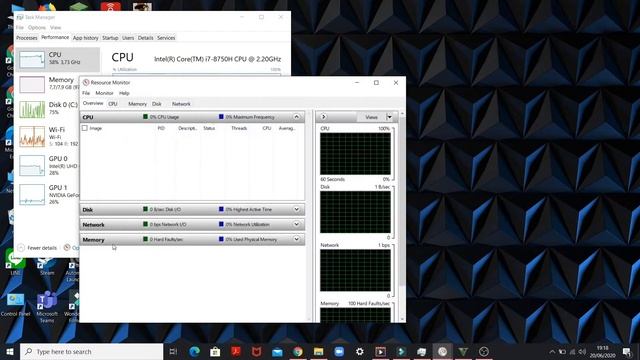
Task: Open Monitor menu in Resource Monitor
Action: coord(104,93)
